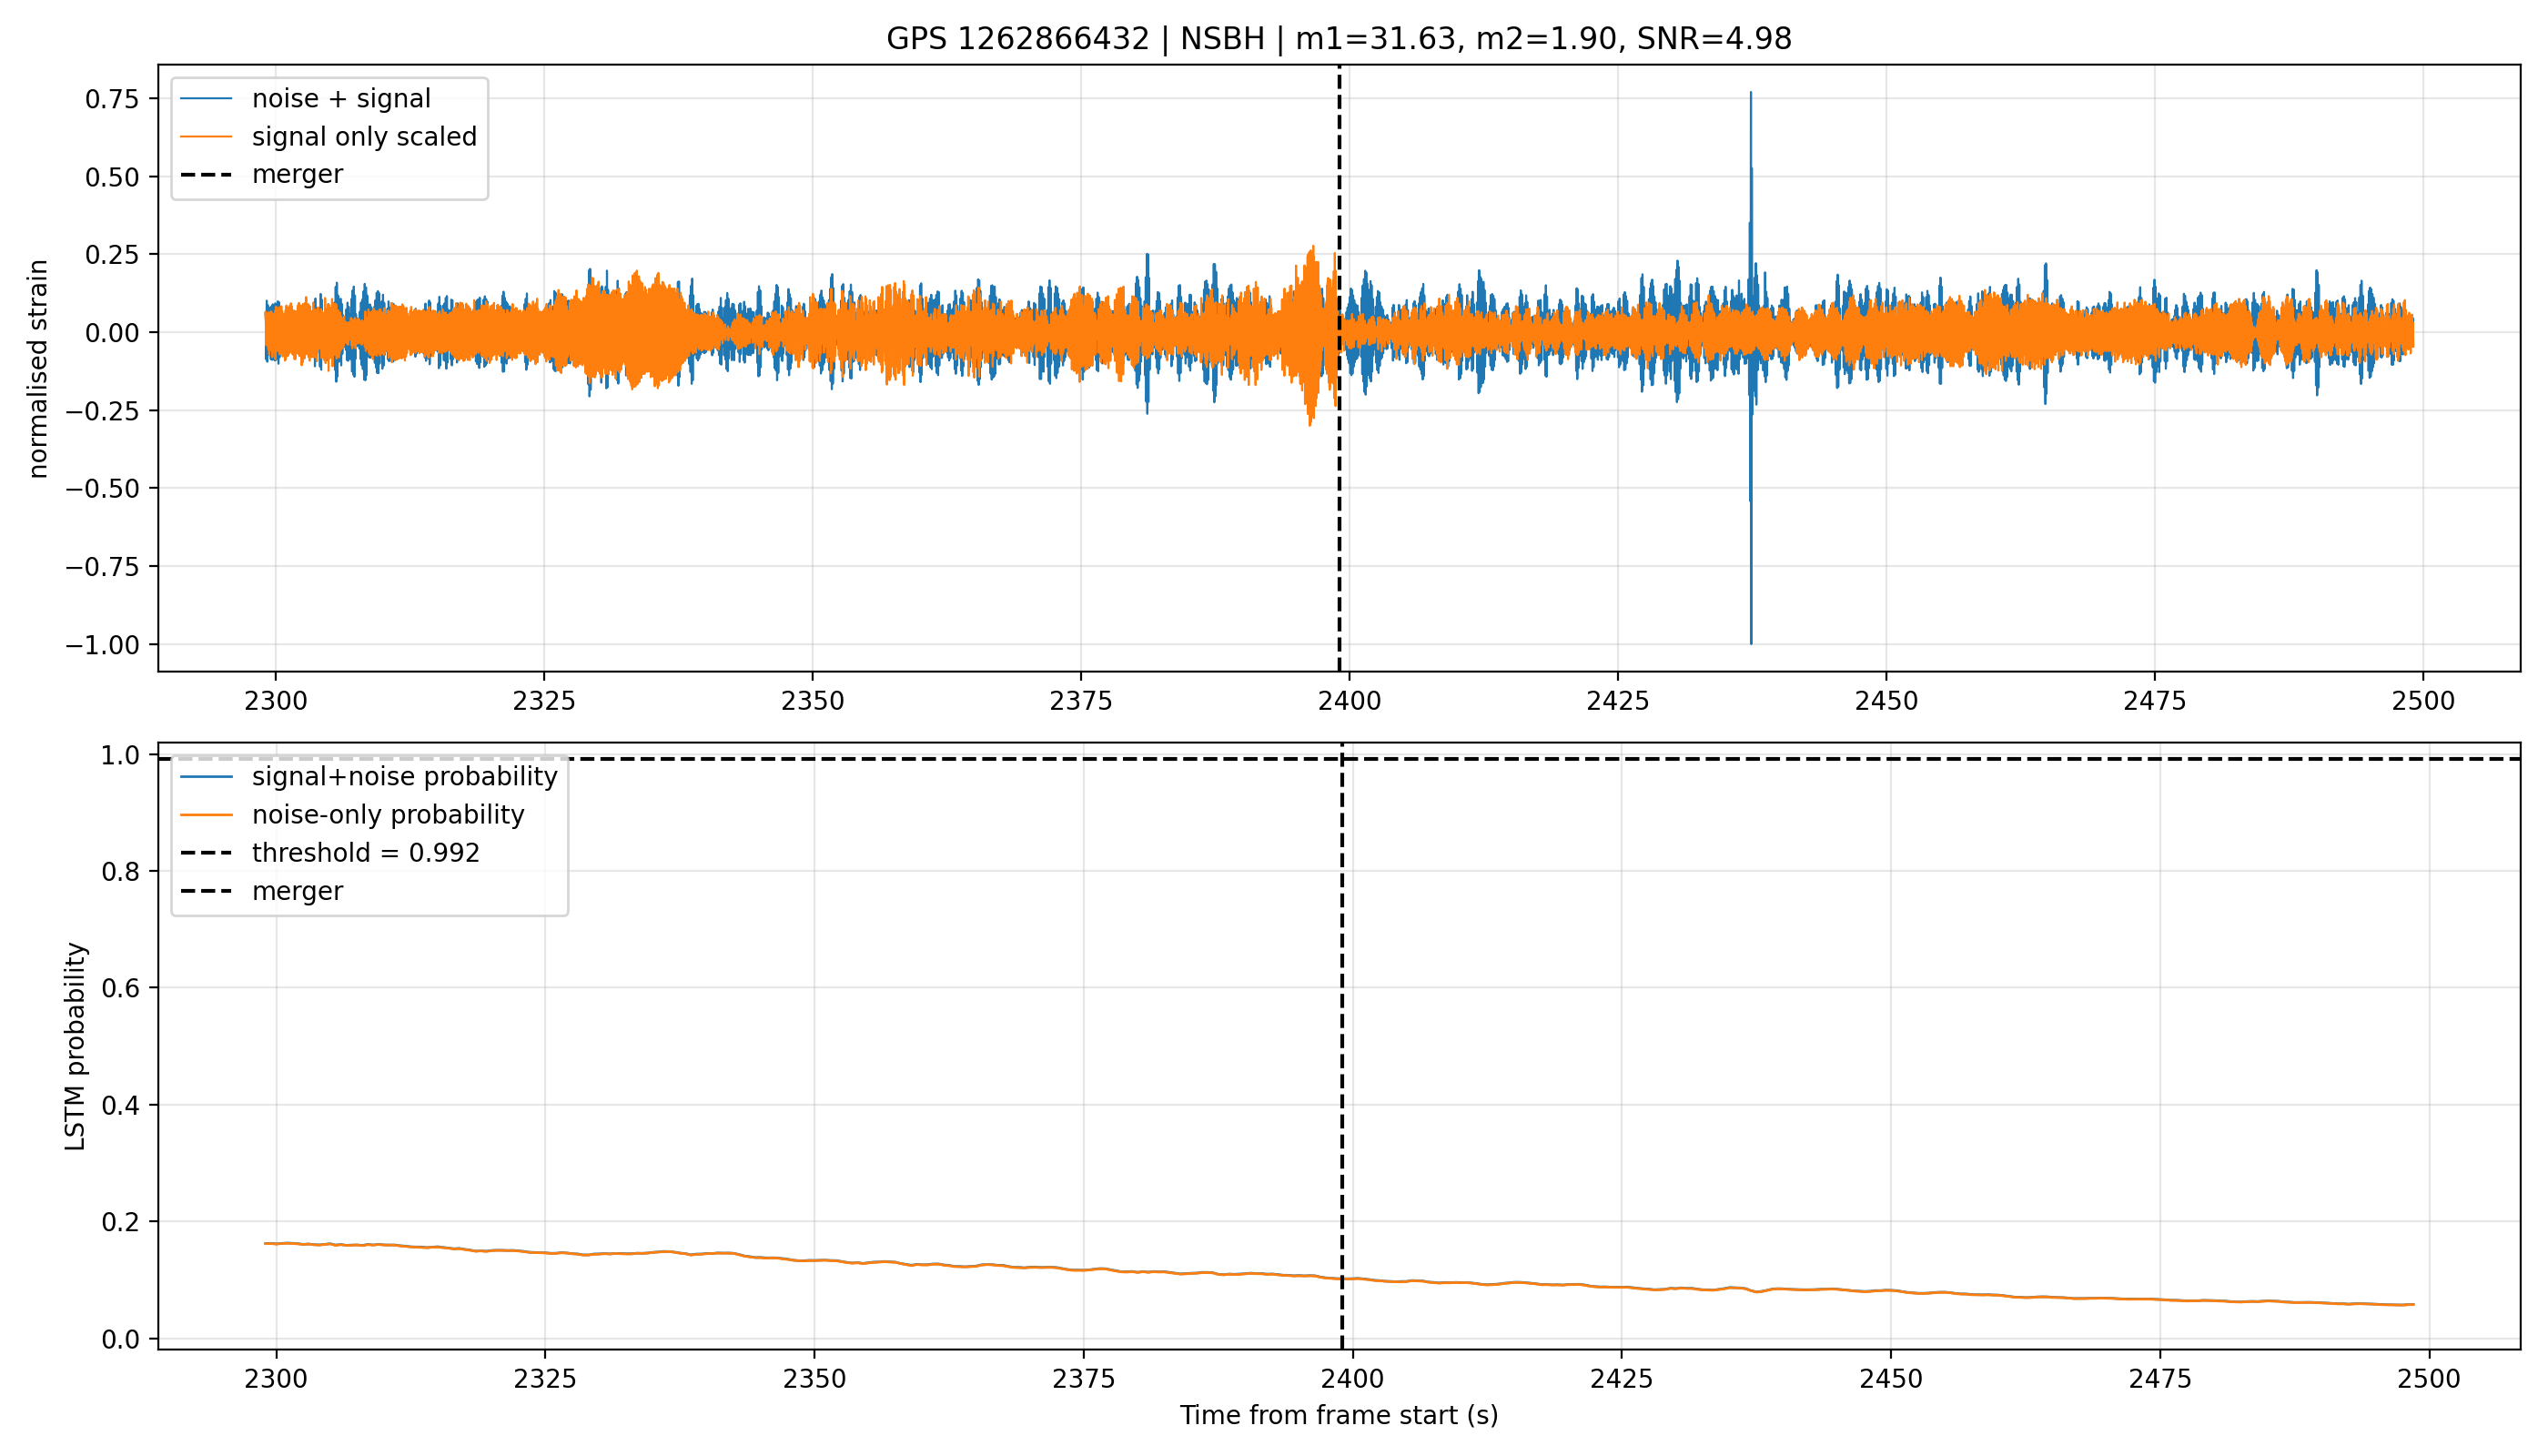Click the 'merger' label in bottom legend
2548x1456 pixels.
[x=297, y=890]
